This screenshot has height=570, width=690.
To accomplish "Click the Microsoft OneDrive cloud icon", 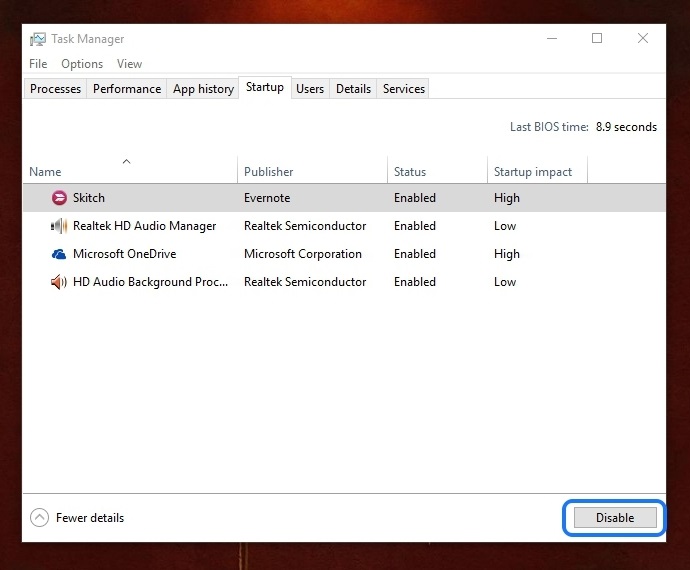I will click(59, 254).
